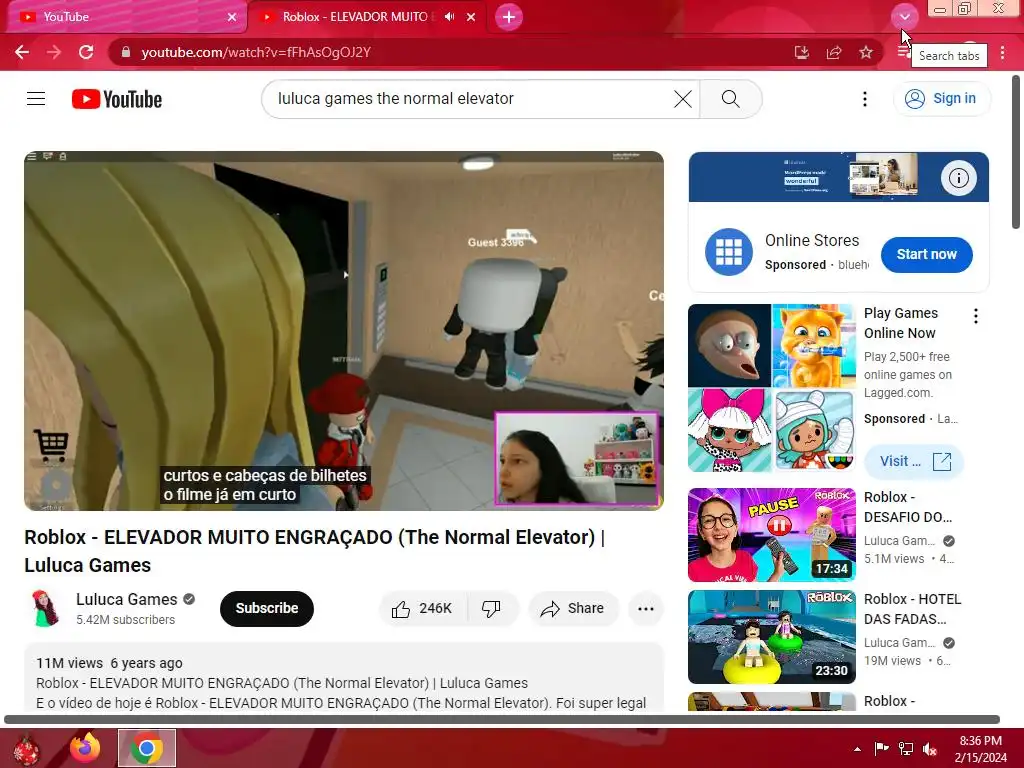Close the Roblox ELEVADOR MUITO tab

point(471,17)
